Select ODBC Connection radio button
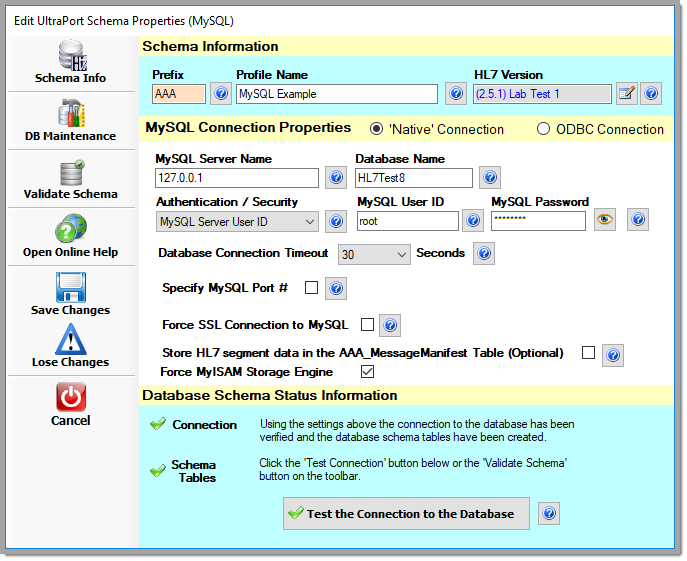687x561 pixels. click(543, 129)
